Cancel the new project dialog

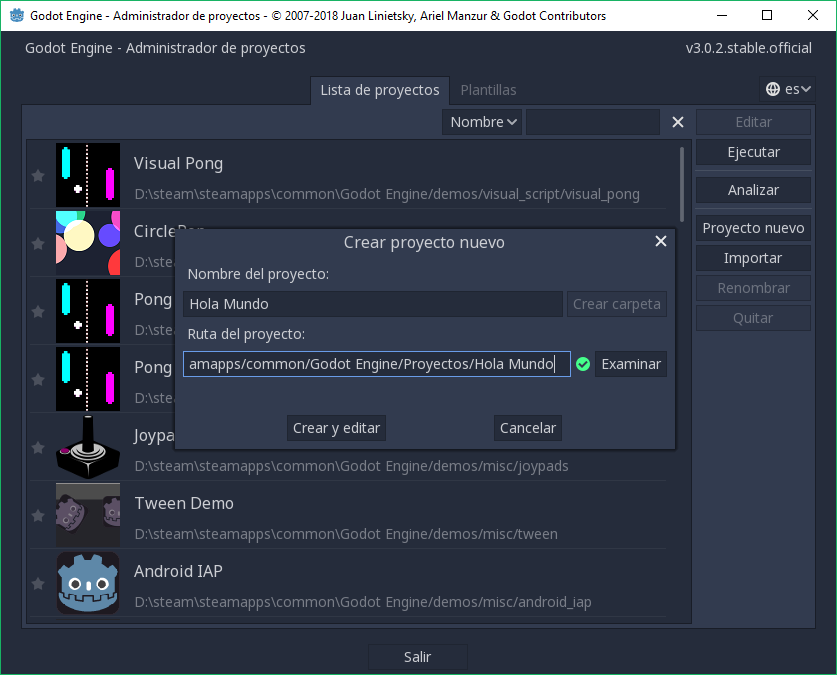tap(527, 427)
